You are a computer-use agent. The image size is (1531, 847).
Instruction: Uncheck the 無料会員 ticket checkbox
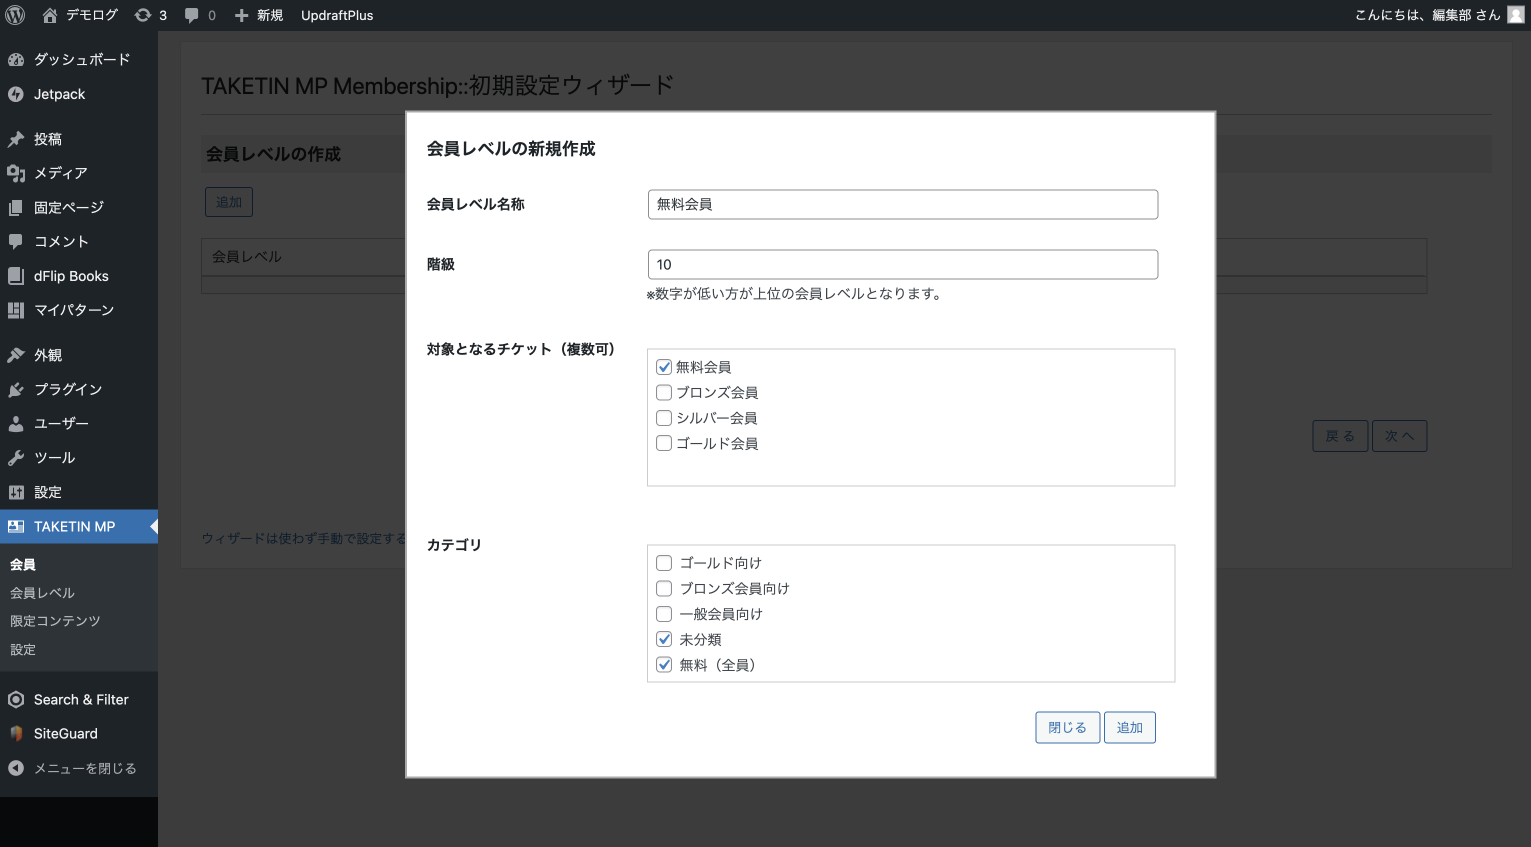[664, 367]
